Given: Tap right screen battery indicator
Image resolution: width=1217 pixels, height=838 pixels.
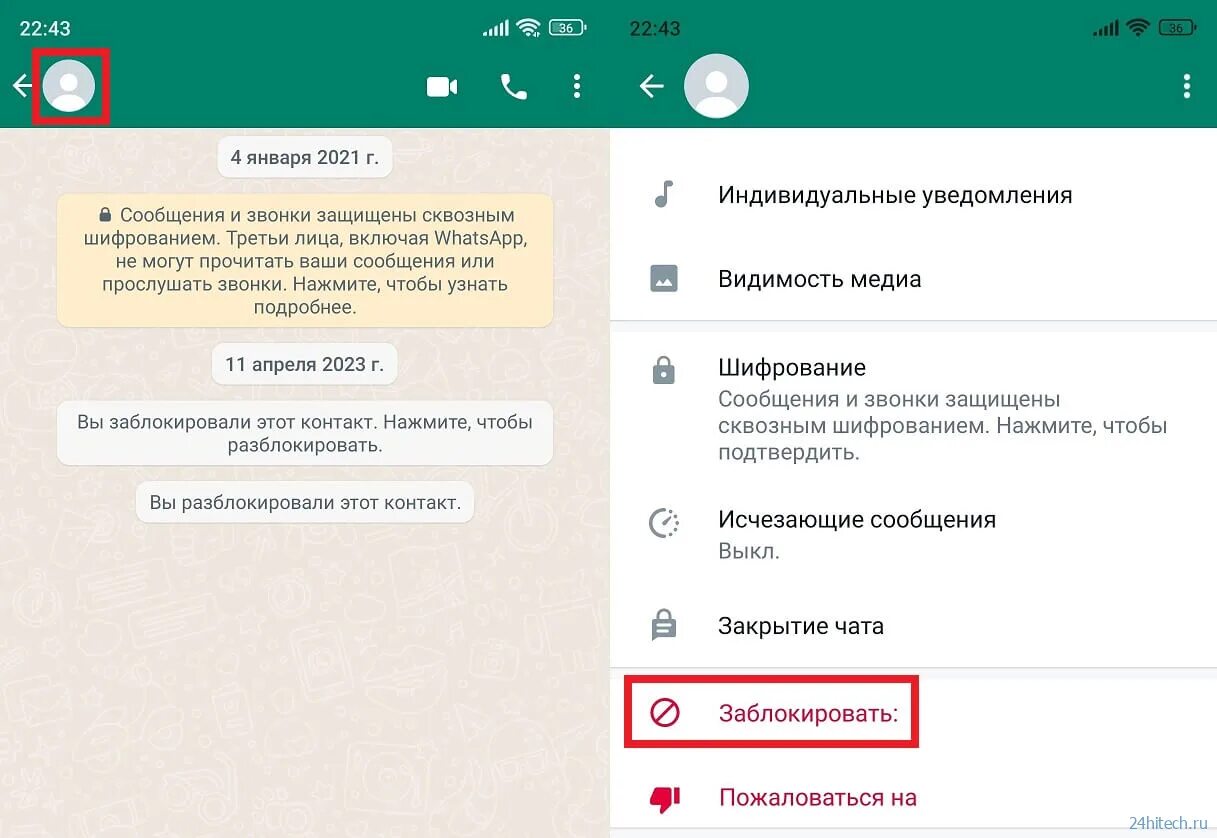Looking at the screenshot, I should click(1177, 28).
